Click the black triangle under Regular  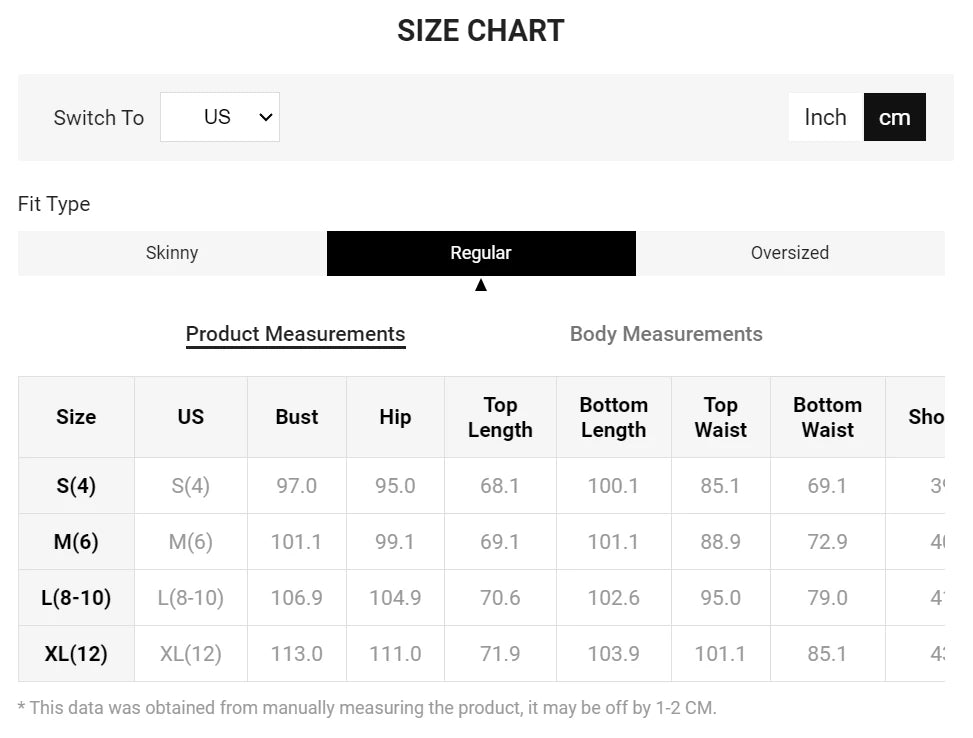tap(481, 285)
